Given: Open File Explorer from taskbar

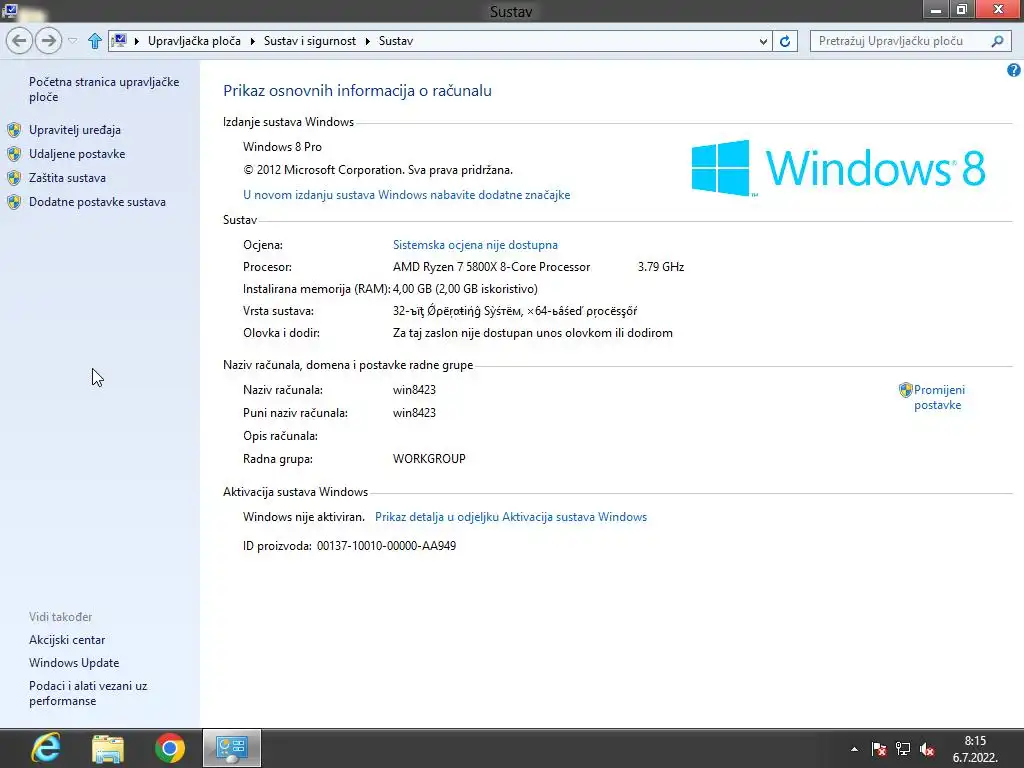Looking at the screenshot, I should tap(108, 748).
